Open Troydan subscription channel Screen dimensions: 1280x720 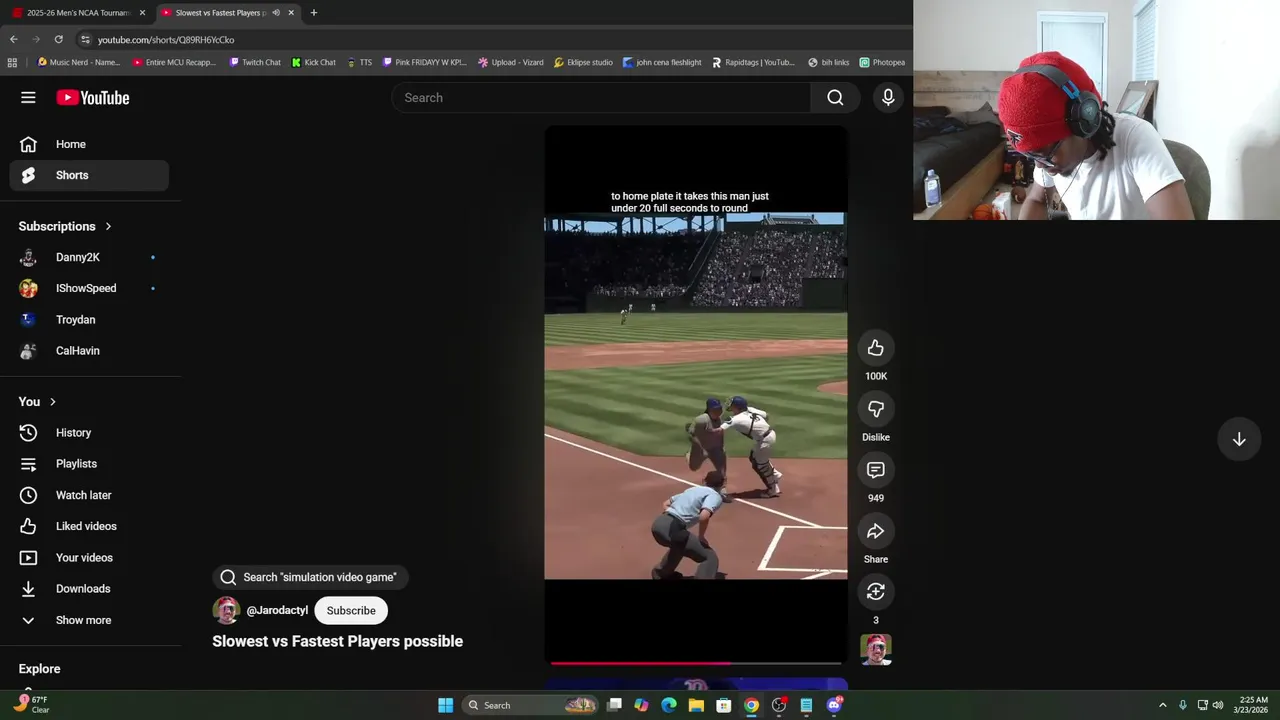coord(90,320)
